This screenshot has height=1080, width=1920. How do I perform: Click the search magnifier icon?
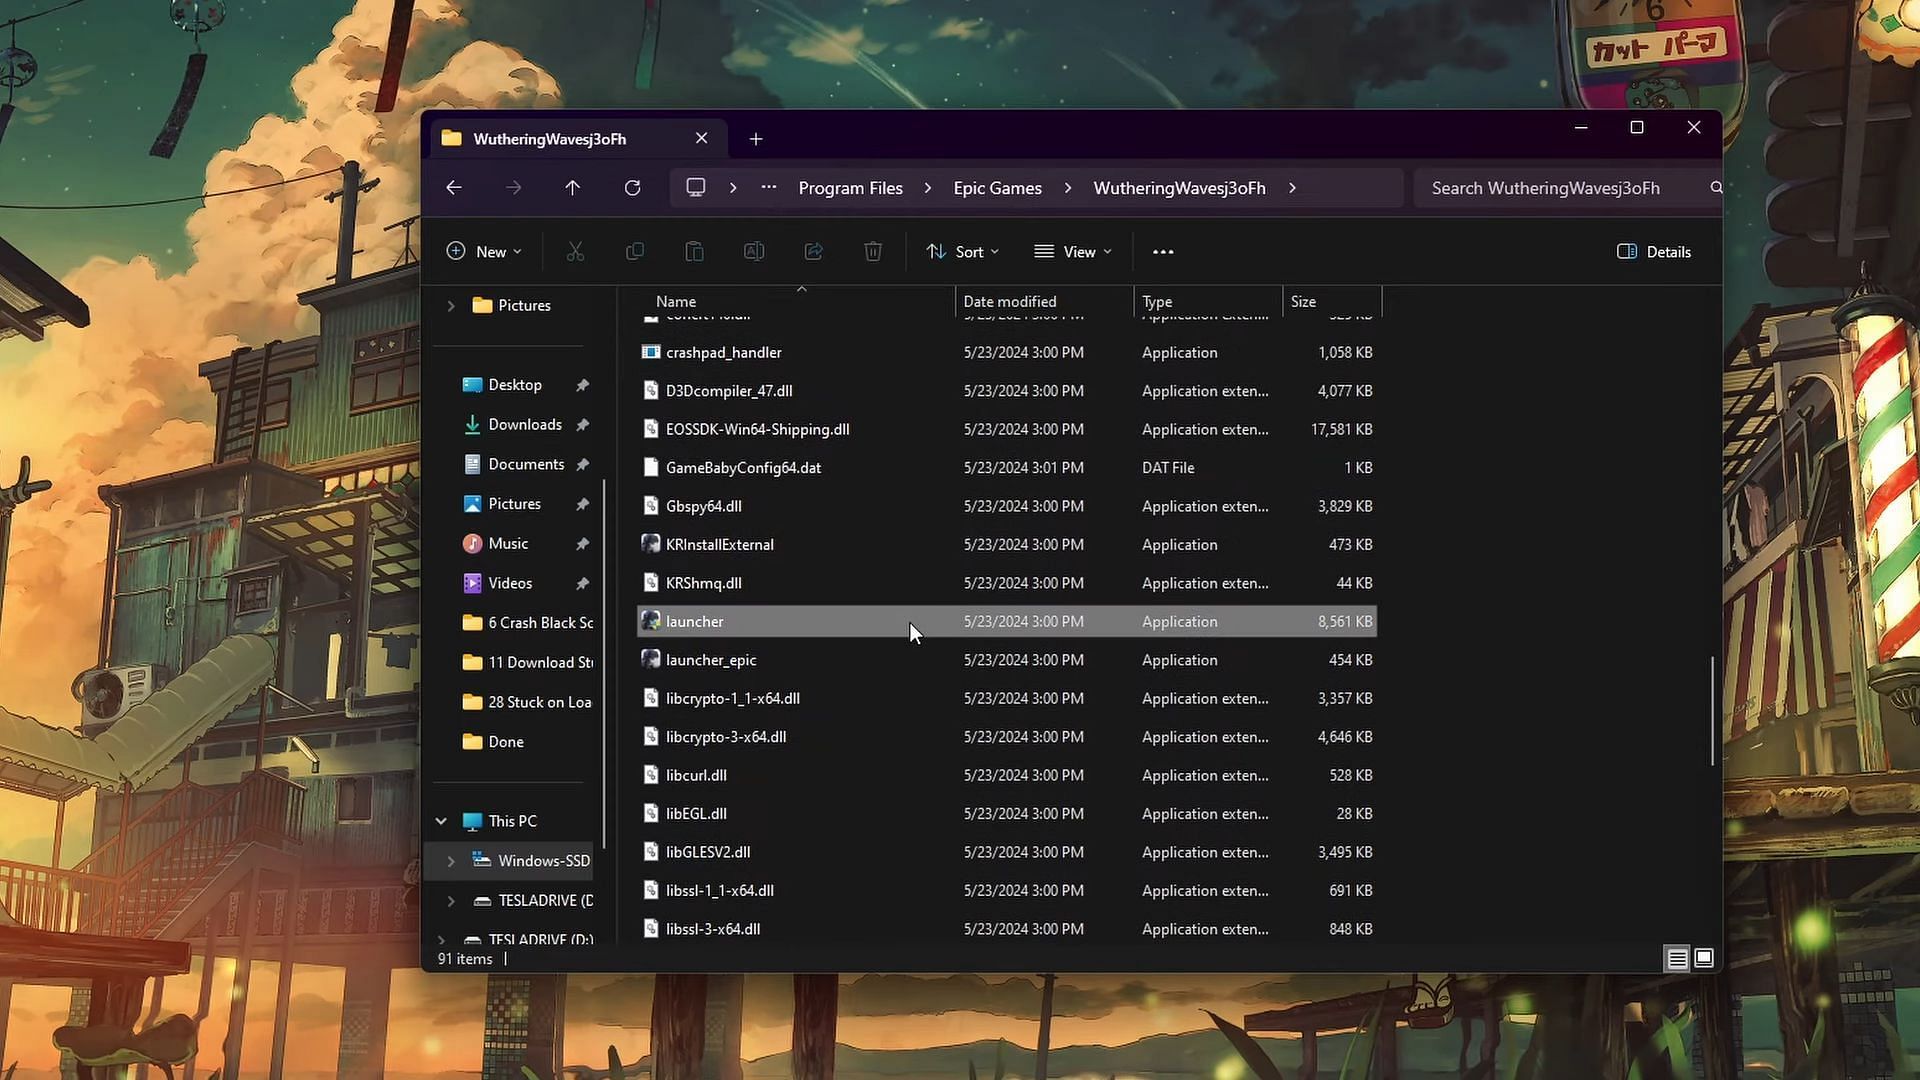pos(1716,188)
